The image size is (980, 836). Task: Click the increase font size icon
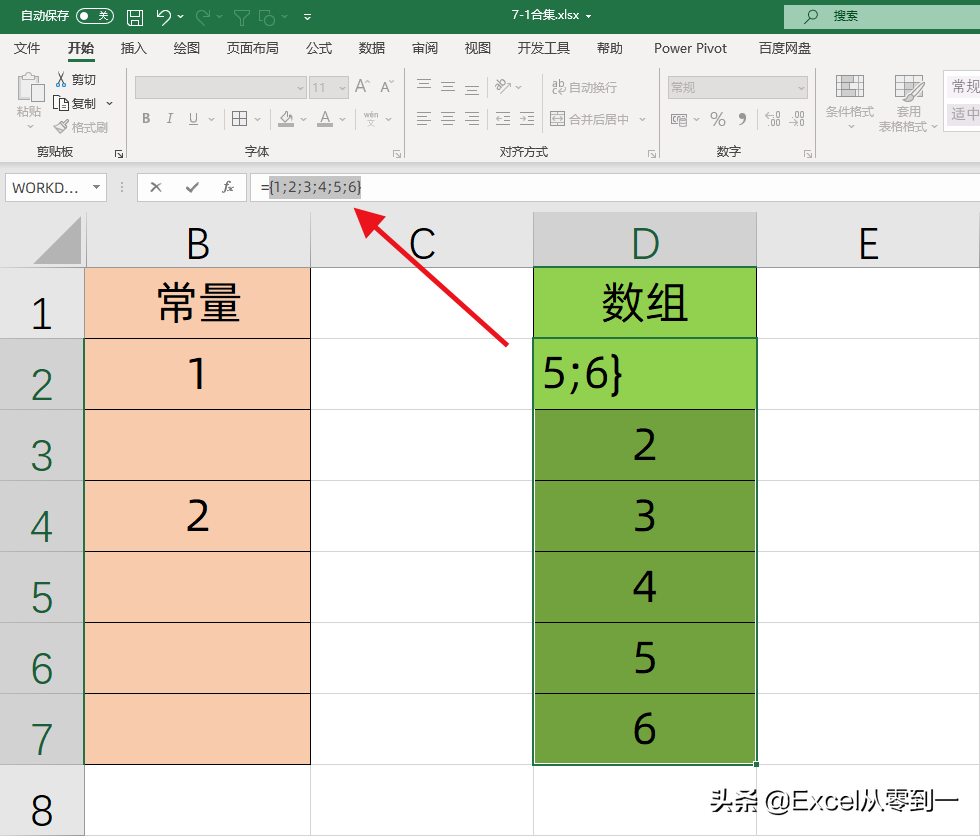coord(362,86)
